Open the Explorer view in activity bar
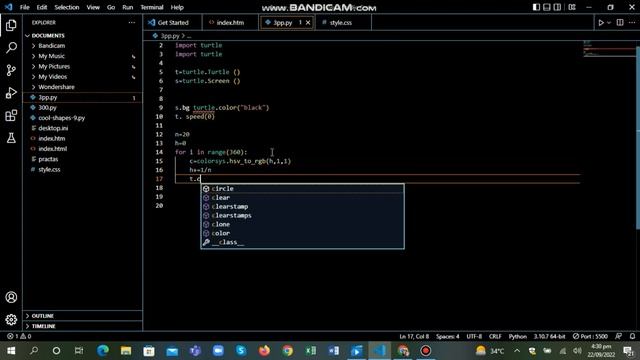 (x=11, y=25)
